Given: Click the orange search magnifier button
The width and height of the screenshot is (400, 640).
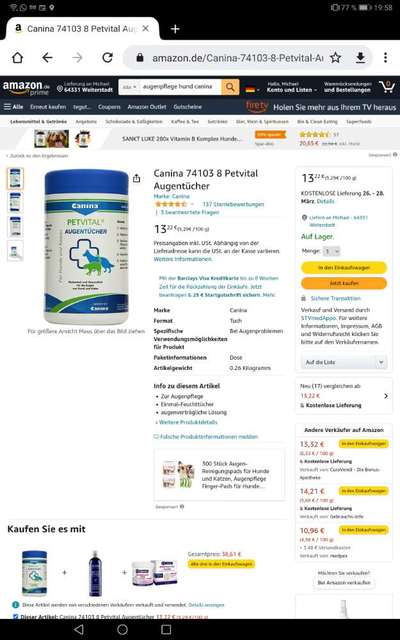Looking at the screenshot, I should [230, 87].
